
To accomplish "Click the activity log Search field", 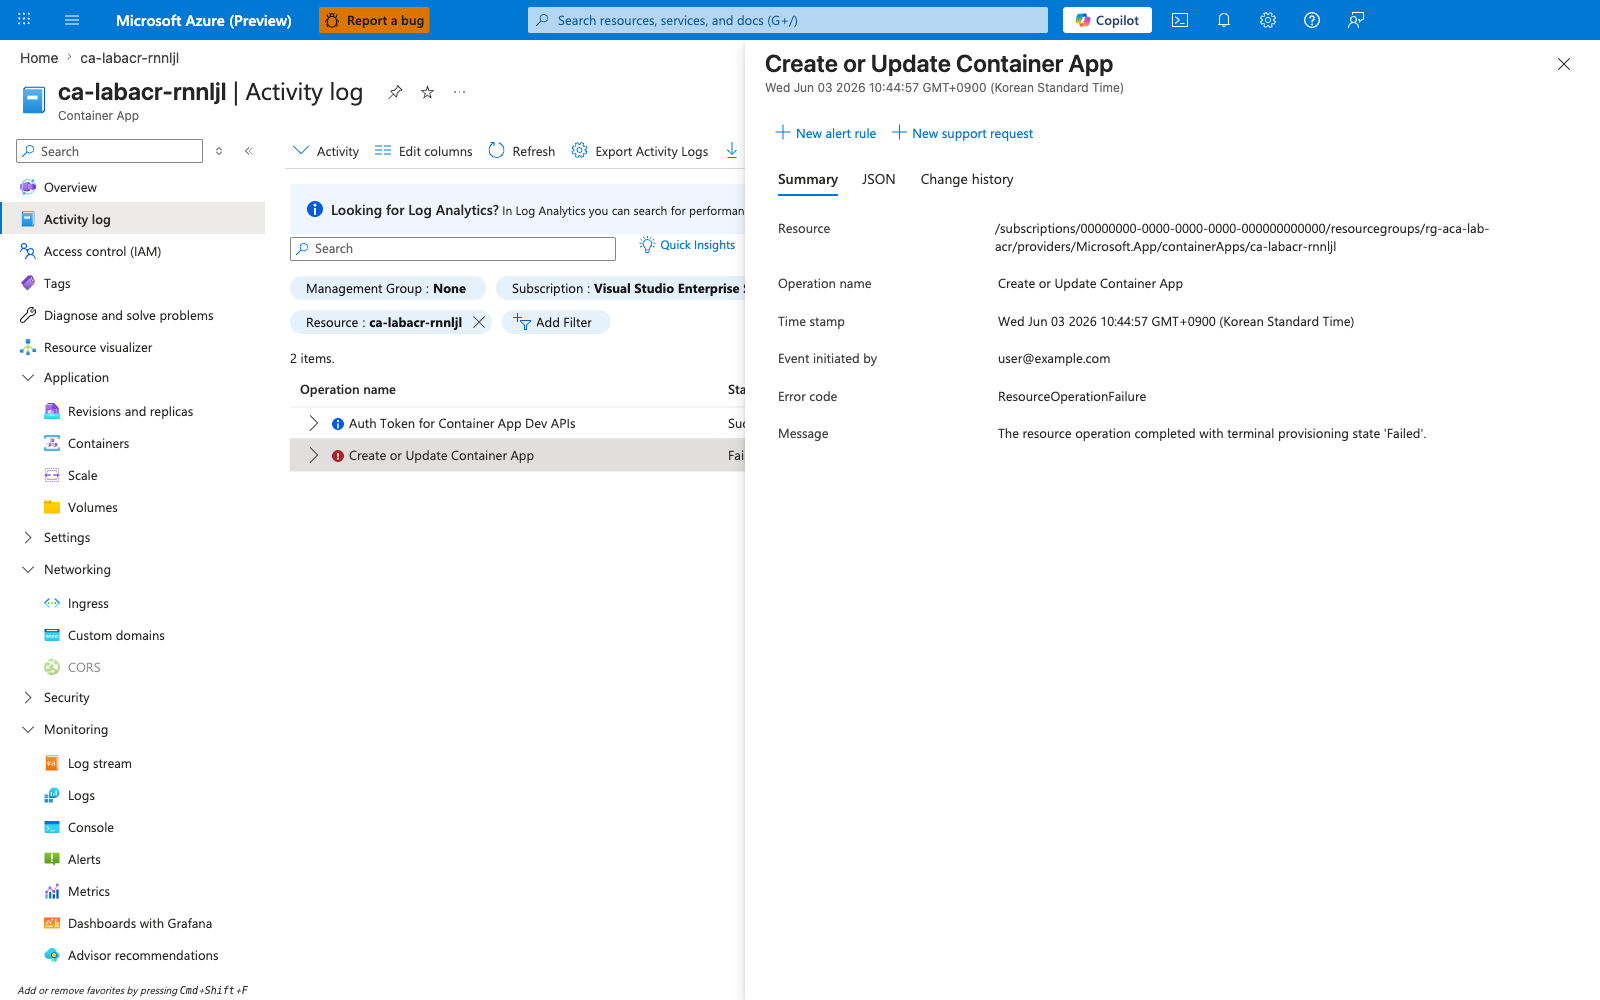I will [453, 249].
